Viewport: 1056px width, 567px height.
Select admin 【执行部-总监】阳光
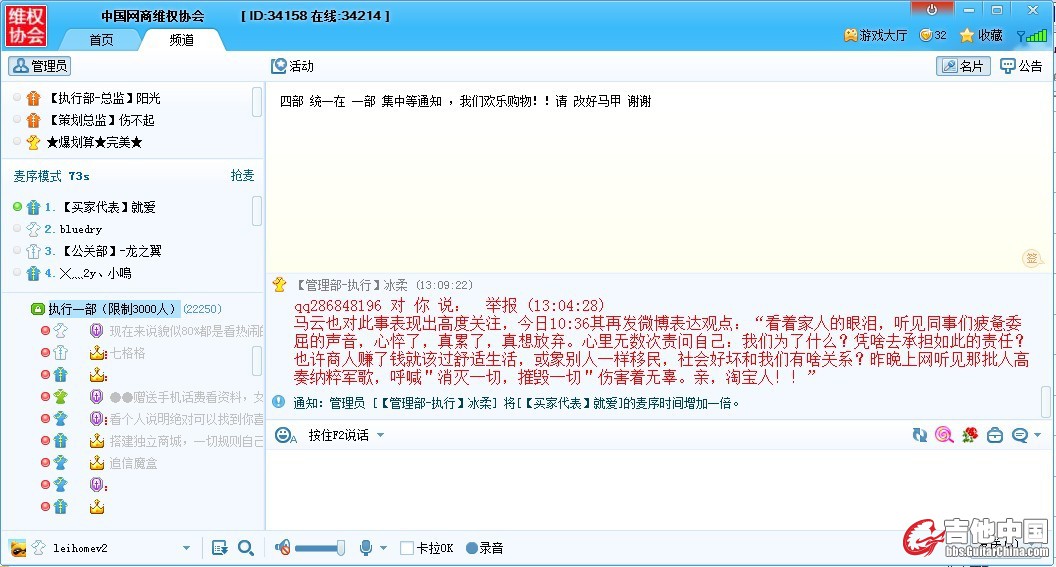pos(104,98)
